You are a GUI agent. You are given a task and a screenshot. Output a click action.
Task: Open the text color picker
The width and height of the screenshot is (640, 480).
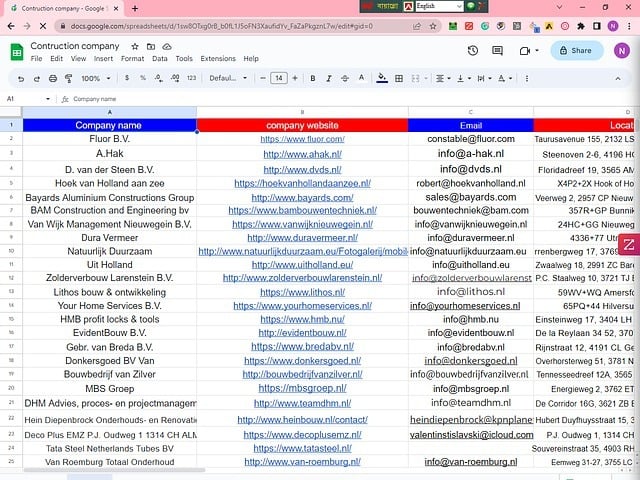pyautogui.click(x=361, y=78)
